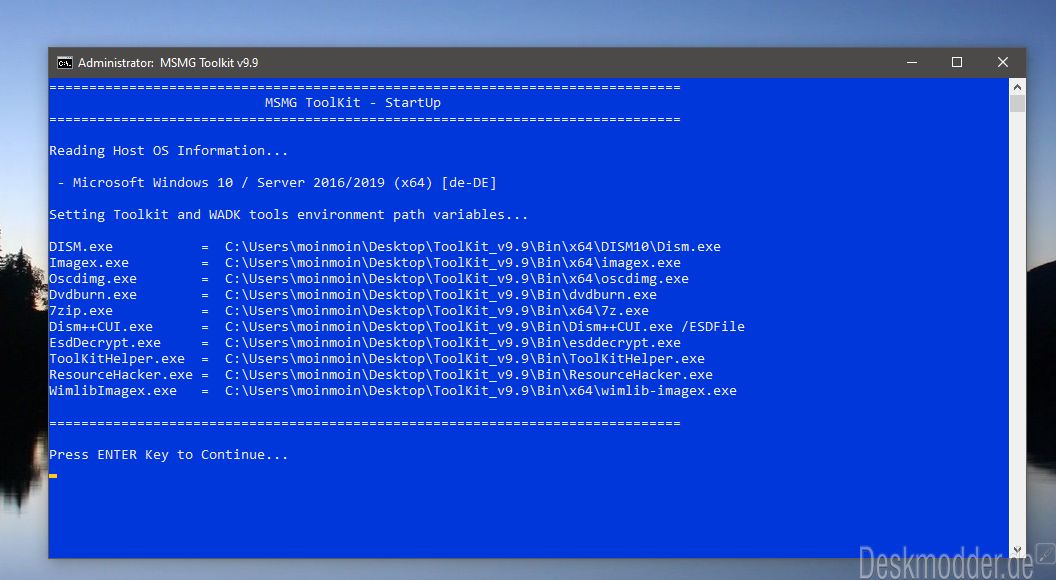
Task: Click the 'Dism++CUI.exe' label
Action: 101,327
